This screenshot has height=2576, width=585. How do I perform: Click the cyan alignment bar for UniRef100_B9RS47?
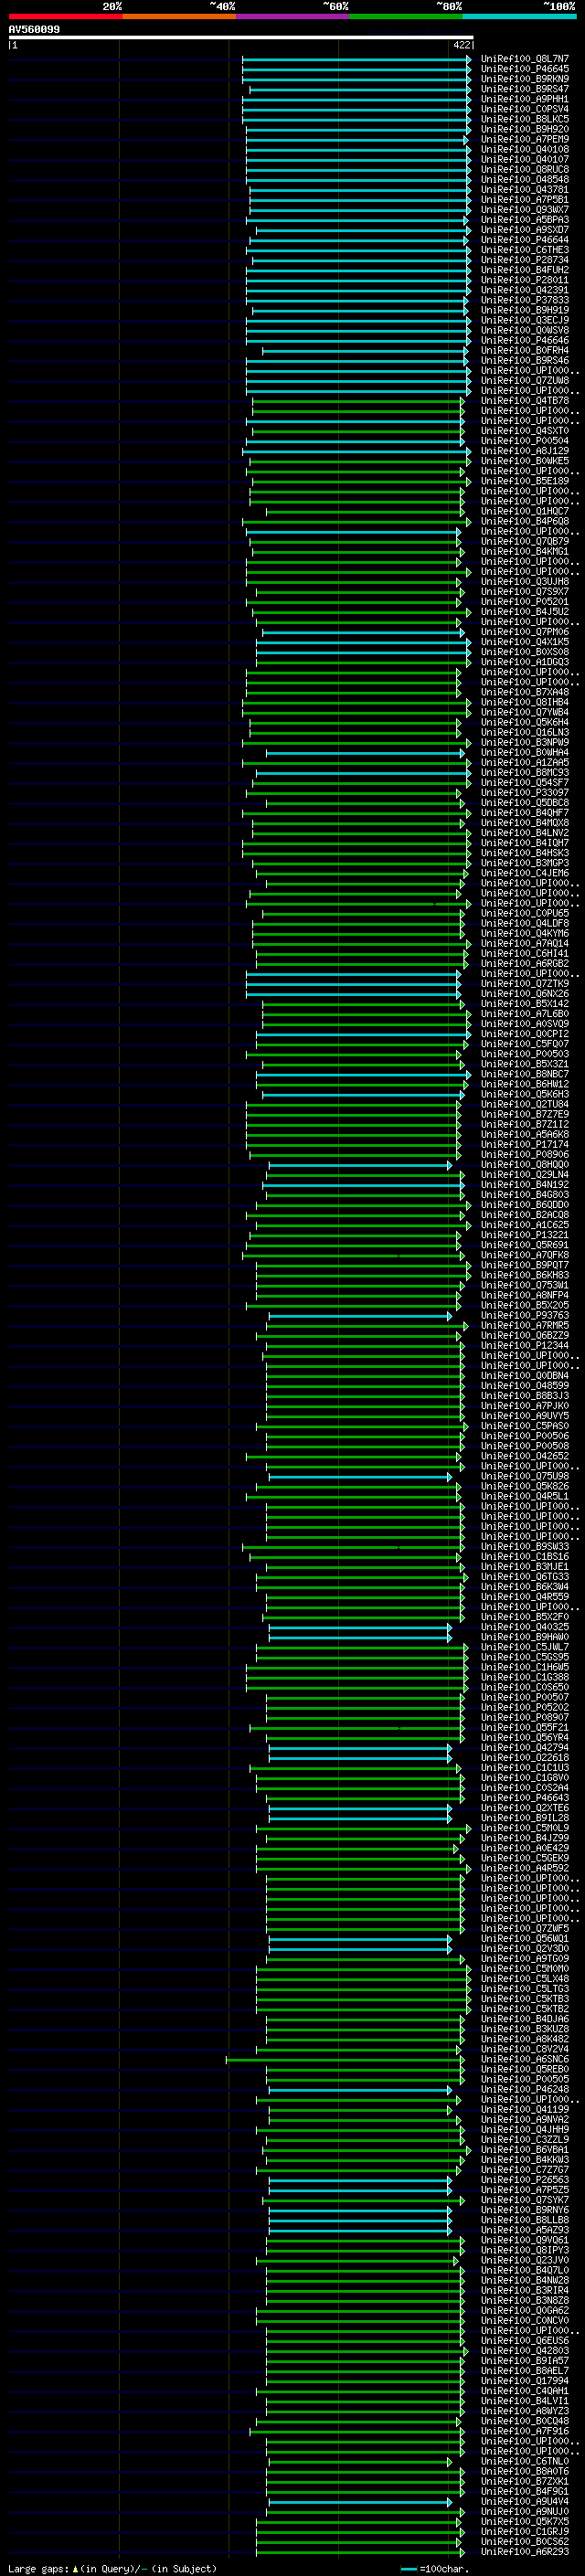360,89
